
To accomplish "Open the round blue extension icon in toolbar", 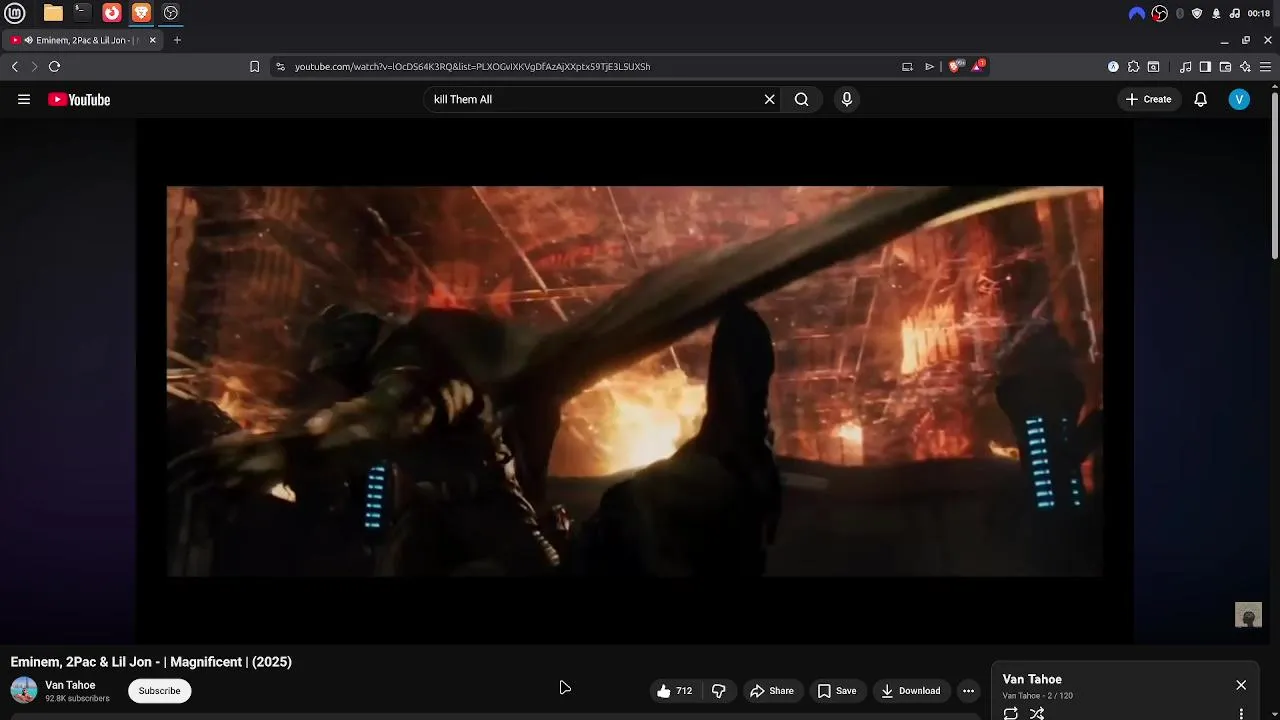I will point(1113,67).
